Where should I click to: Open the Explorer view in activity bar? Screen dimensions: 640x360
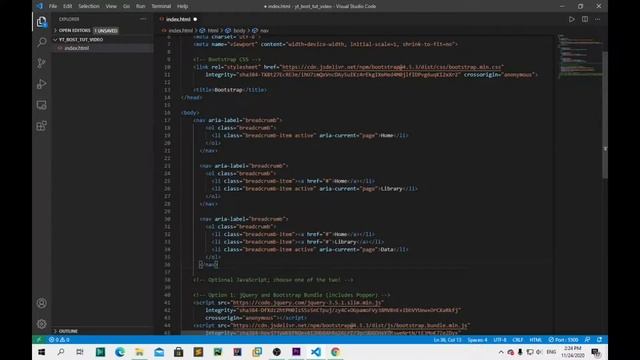tap(42, 22)
